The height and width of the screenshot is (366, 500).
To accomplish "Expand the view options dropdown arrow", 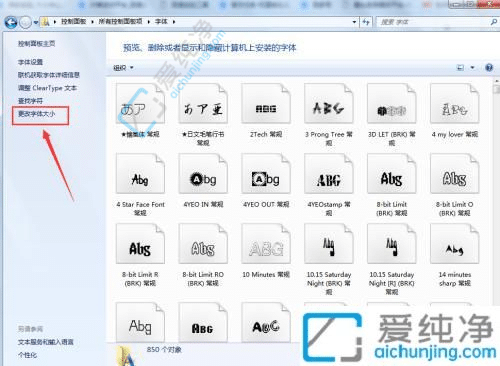I will (472, 68).
